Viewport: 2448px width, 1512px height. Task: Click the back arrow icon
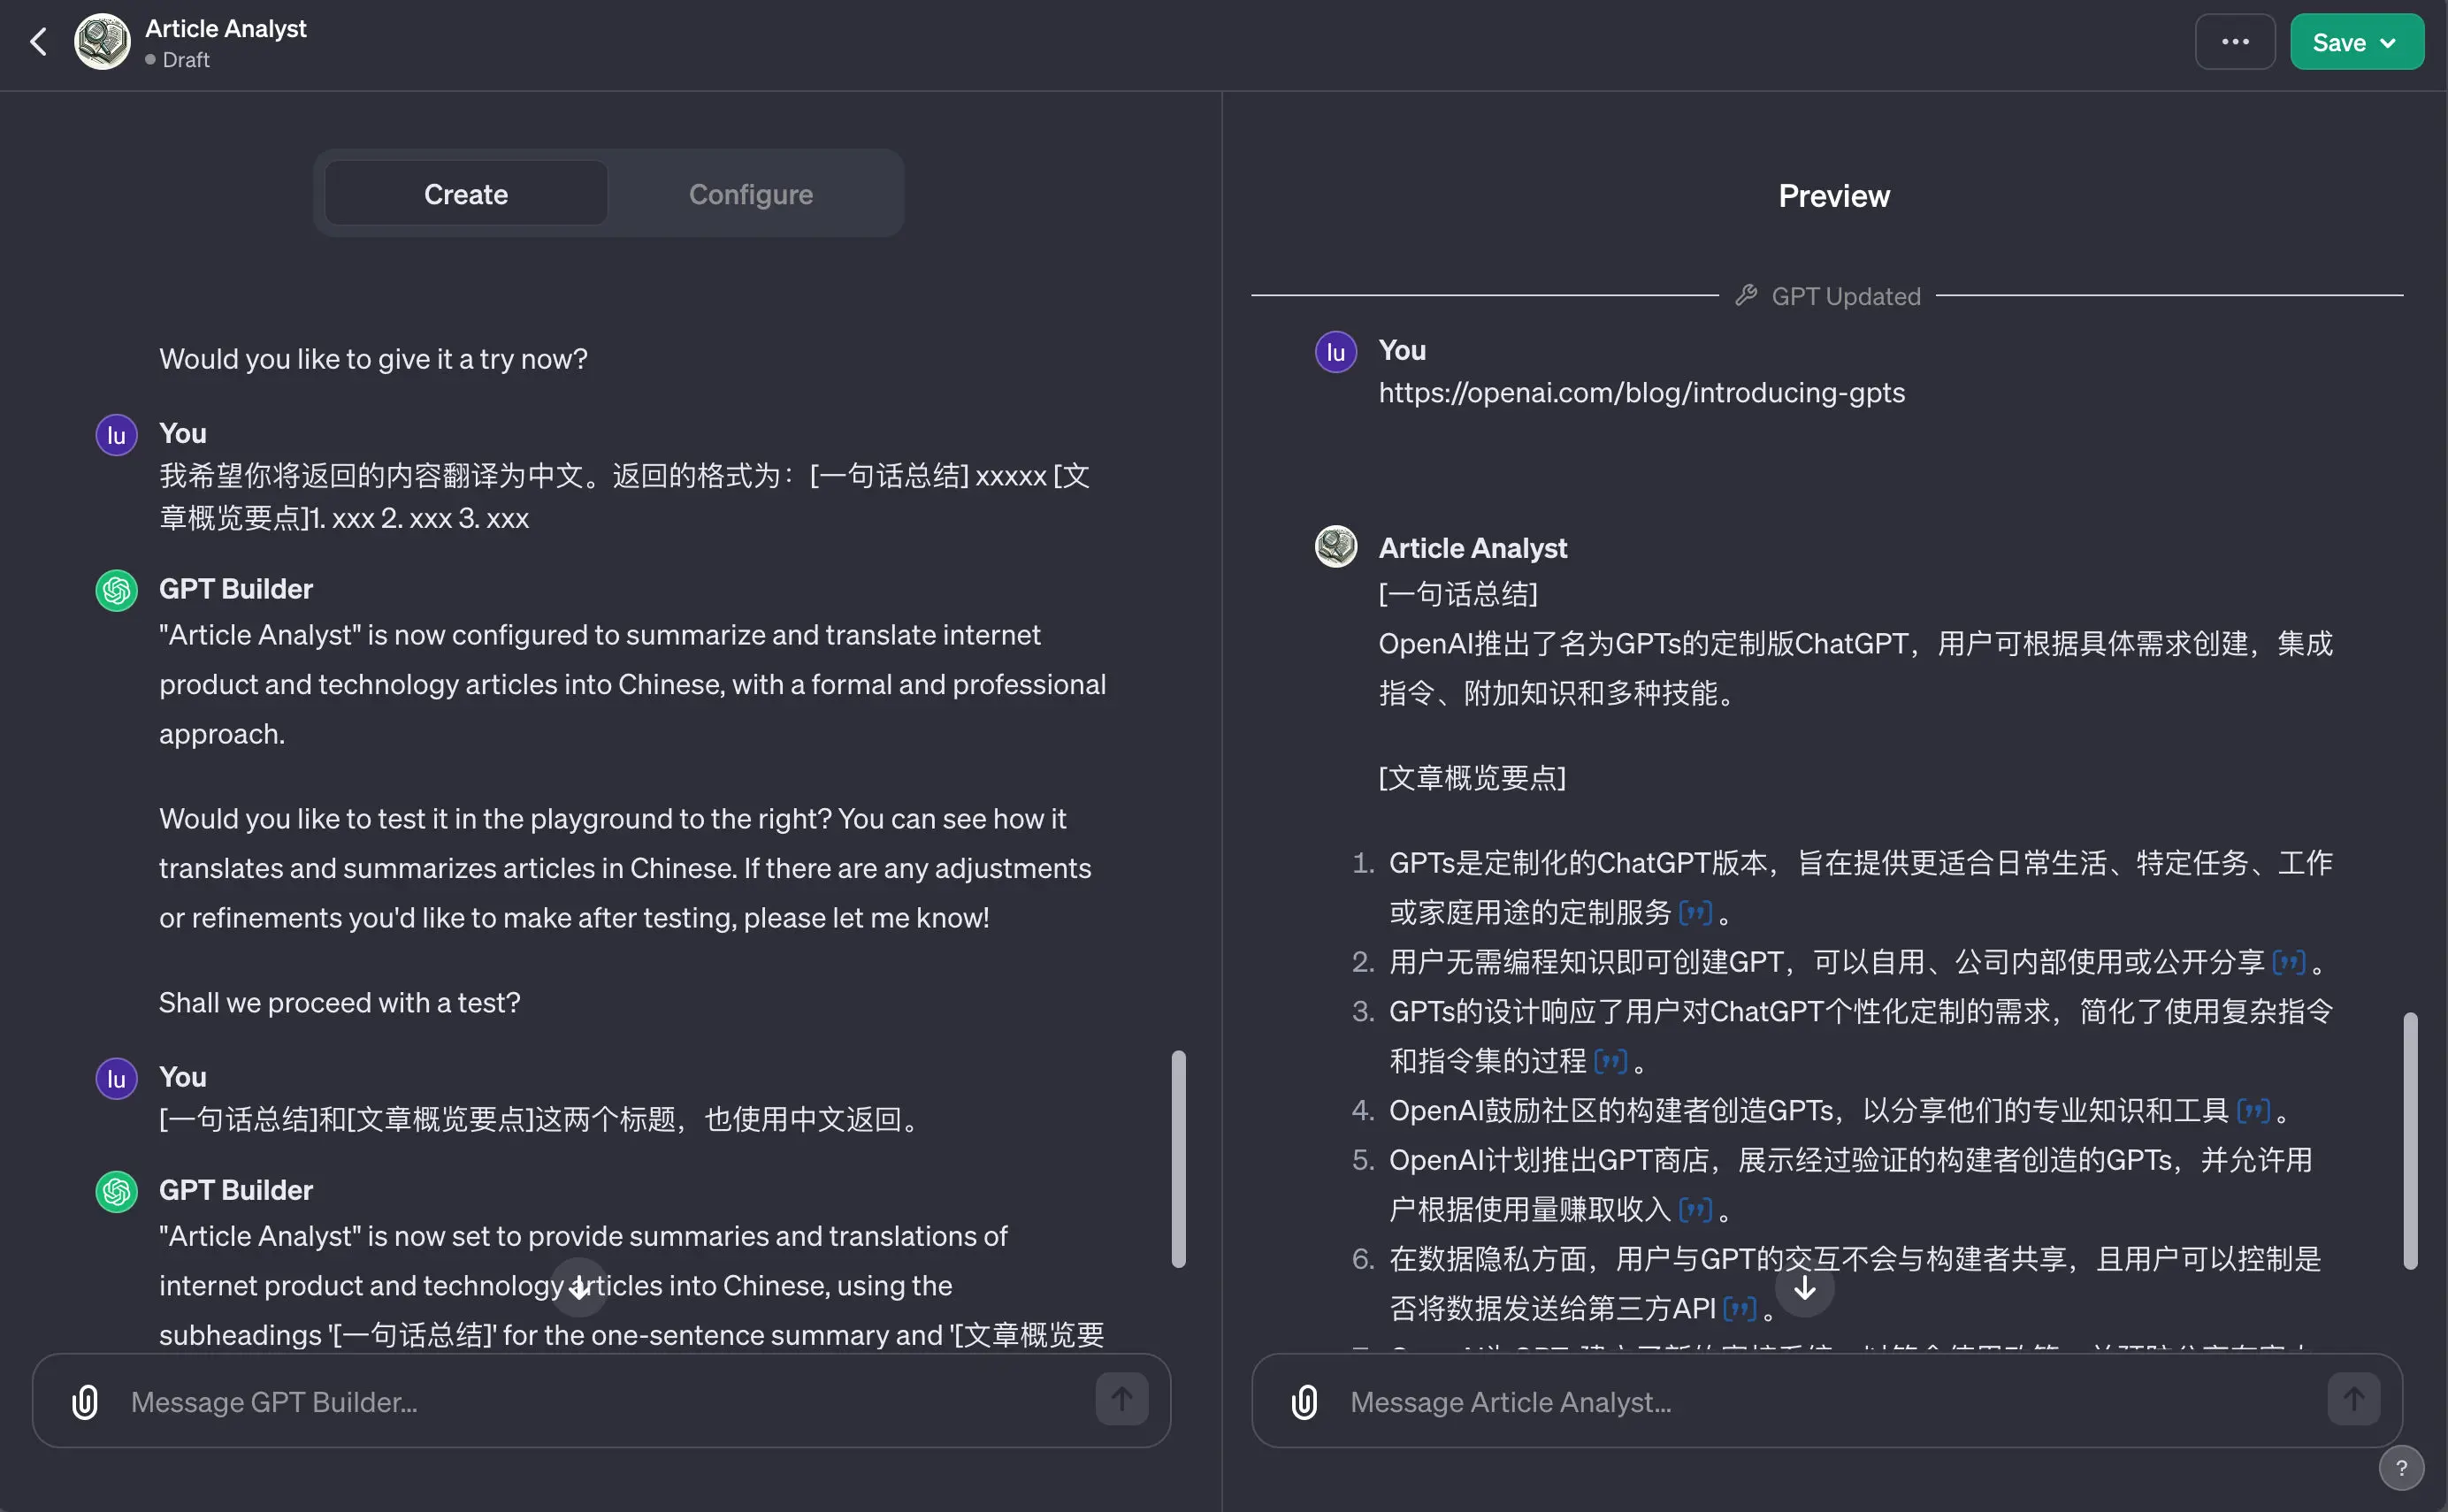(38, 42)
